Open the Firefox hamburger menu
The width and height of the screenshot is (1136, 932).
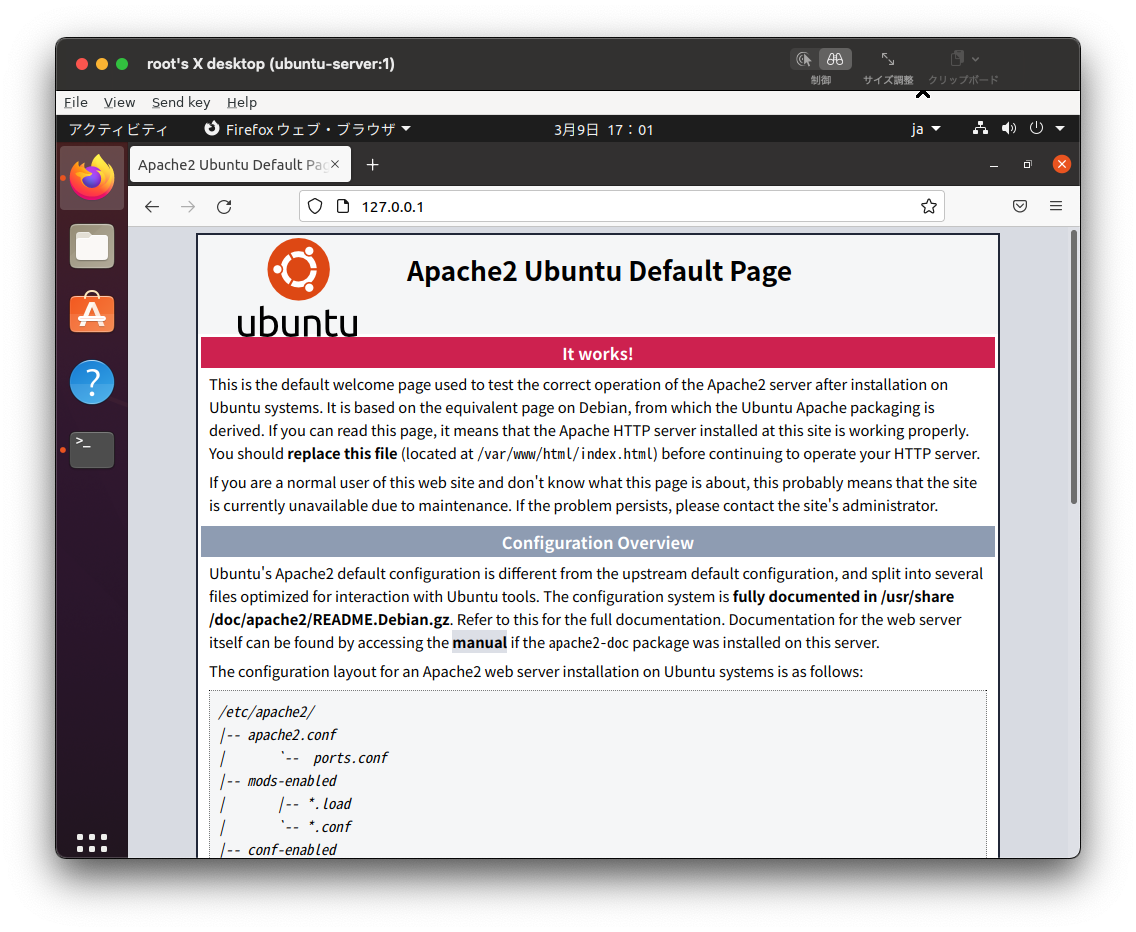pos(1056,207)
